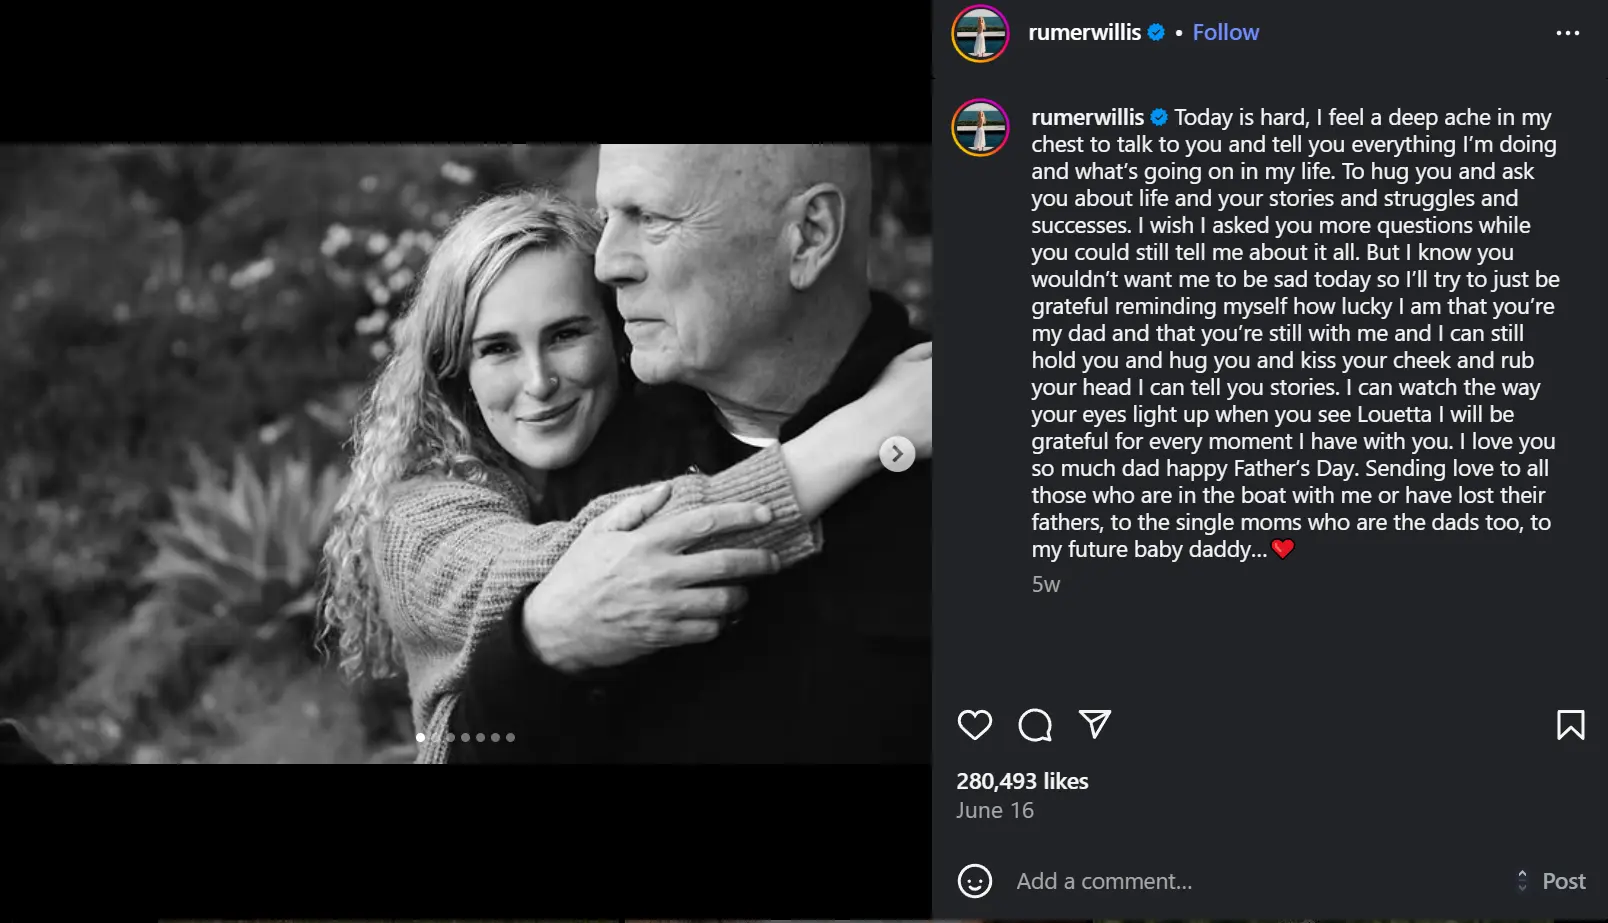Click the comment speech bubble icon
Viewport: 1608px width, 923px height.
[1035, 725]
